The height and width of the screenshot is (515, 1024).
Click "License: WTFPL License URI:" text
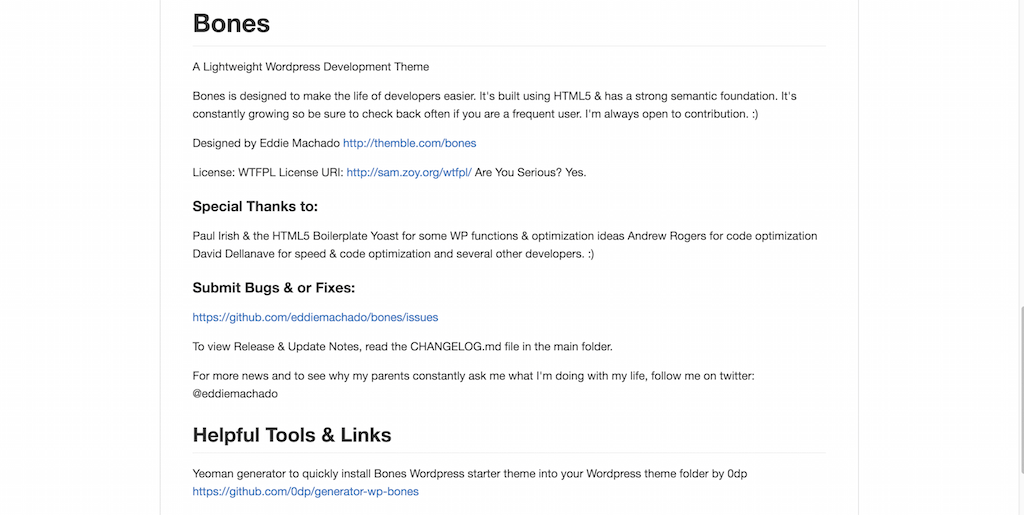[268, 172]
